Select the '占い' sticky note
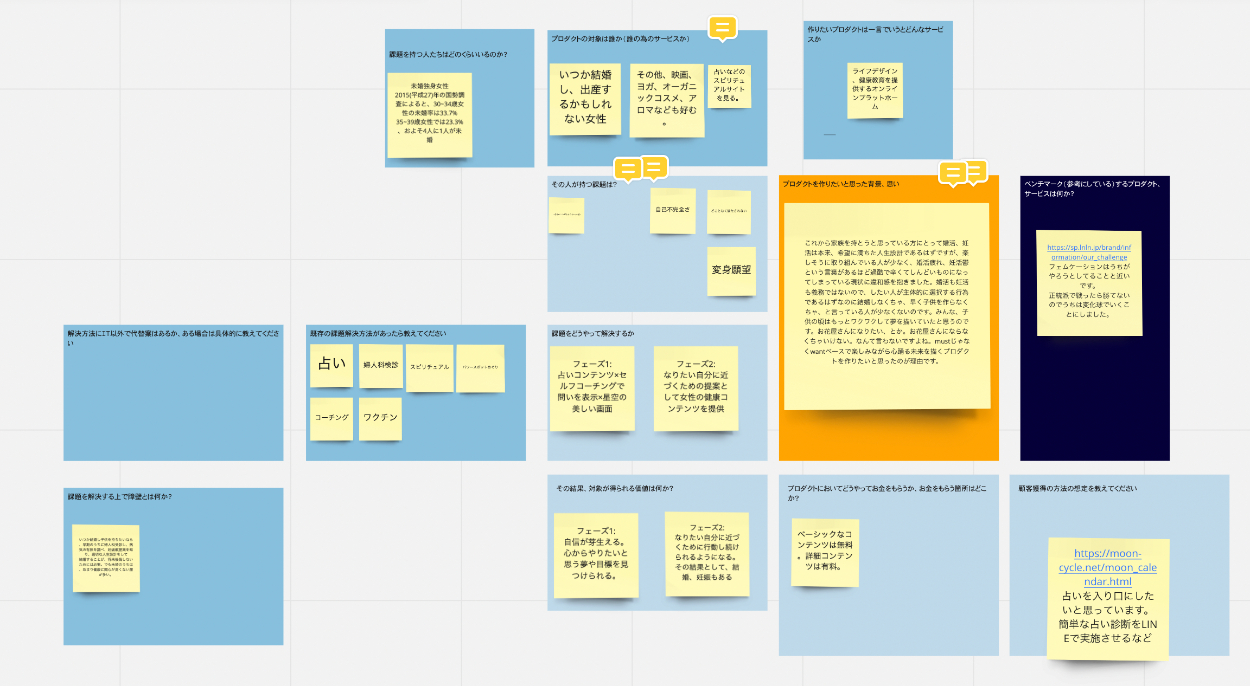 tap(331, 365)
